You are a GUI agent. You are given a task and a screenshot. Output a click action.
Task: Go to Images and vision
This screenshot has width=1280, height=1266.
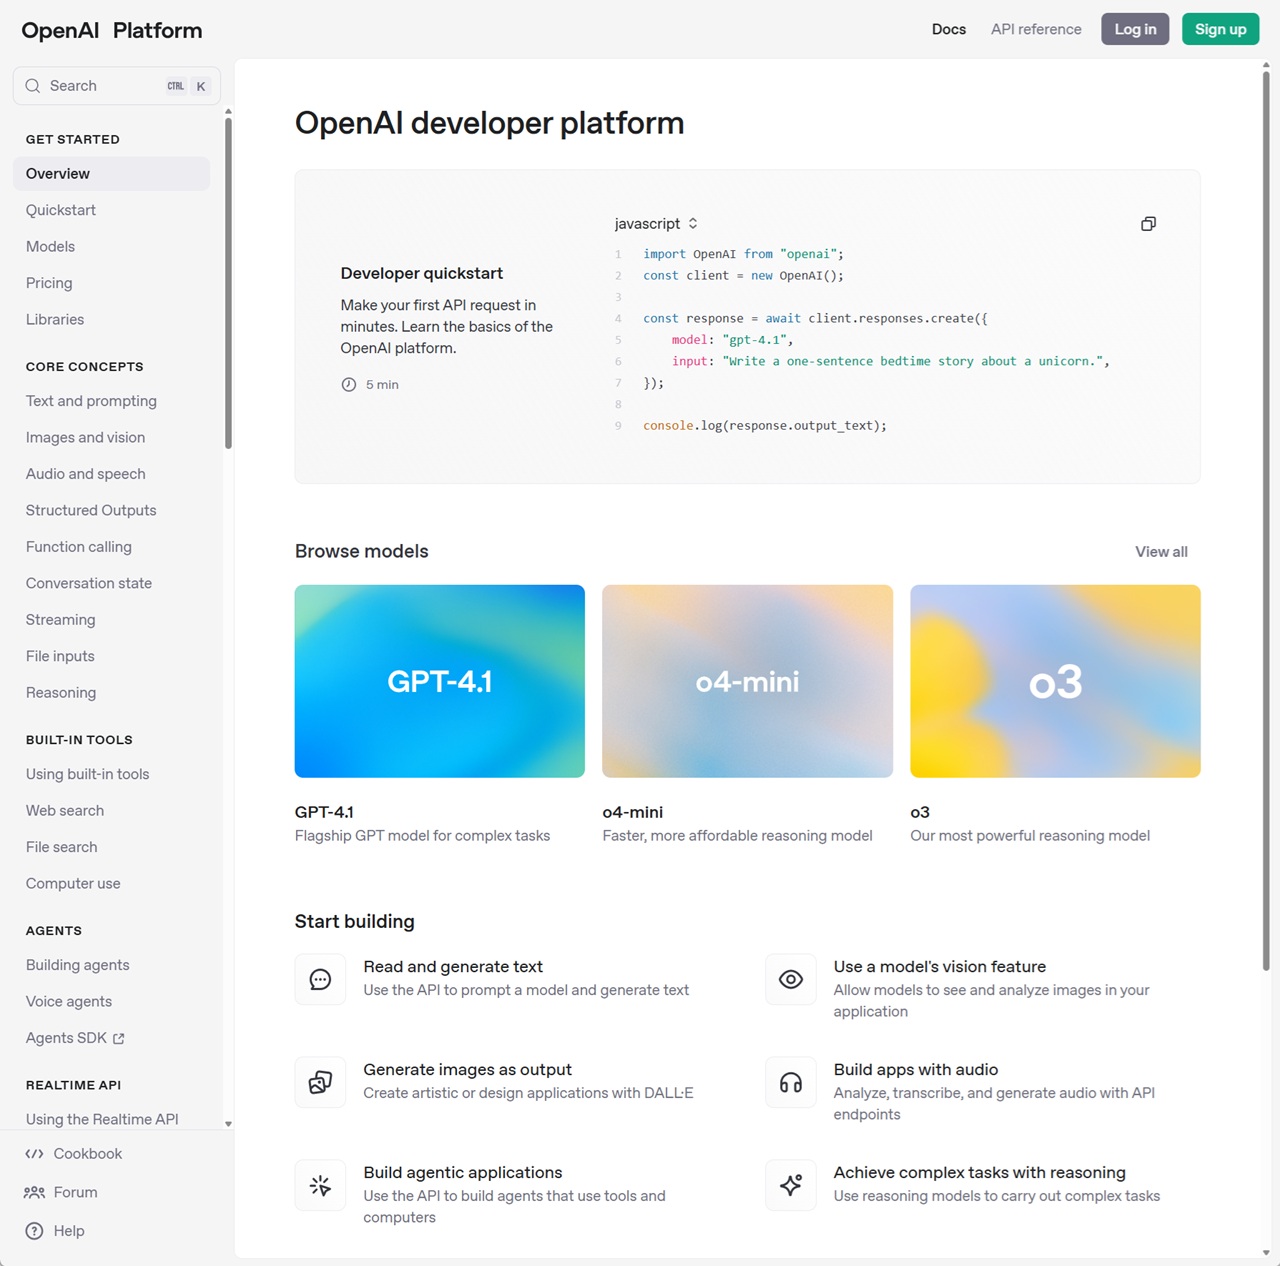(85, 438)
